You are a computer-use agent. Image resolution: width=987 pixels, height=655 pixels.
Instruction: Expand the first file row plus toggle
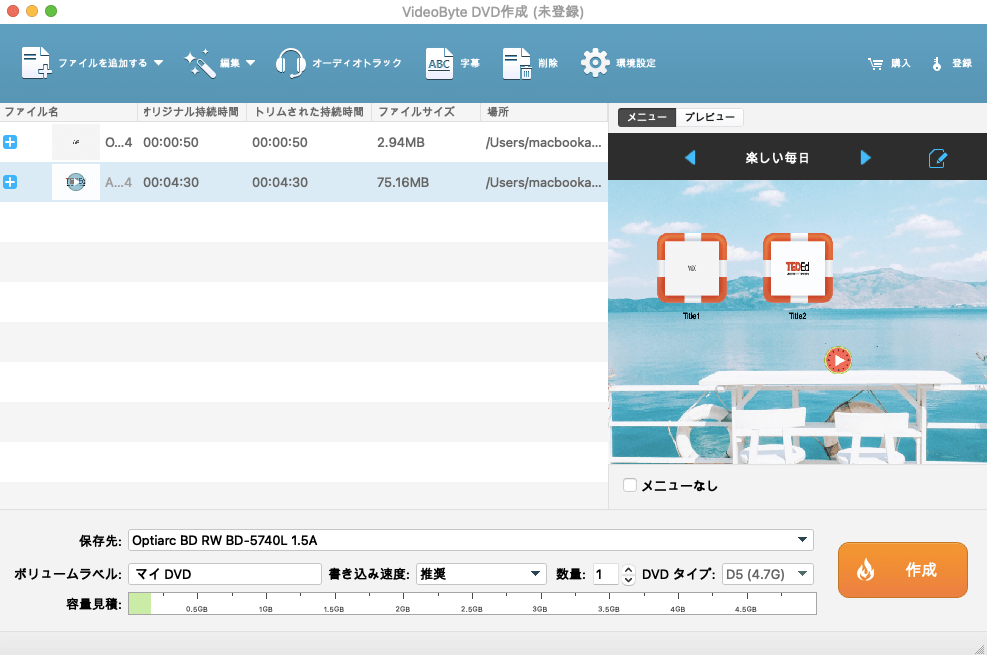(10, 143)
